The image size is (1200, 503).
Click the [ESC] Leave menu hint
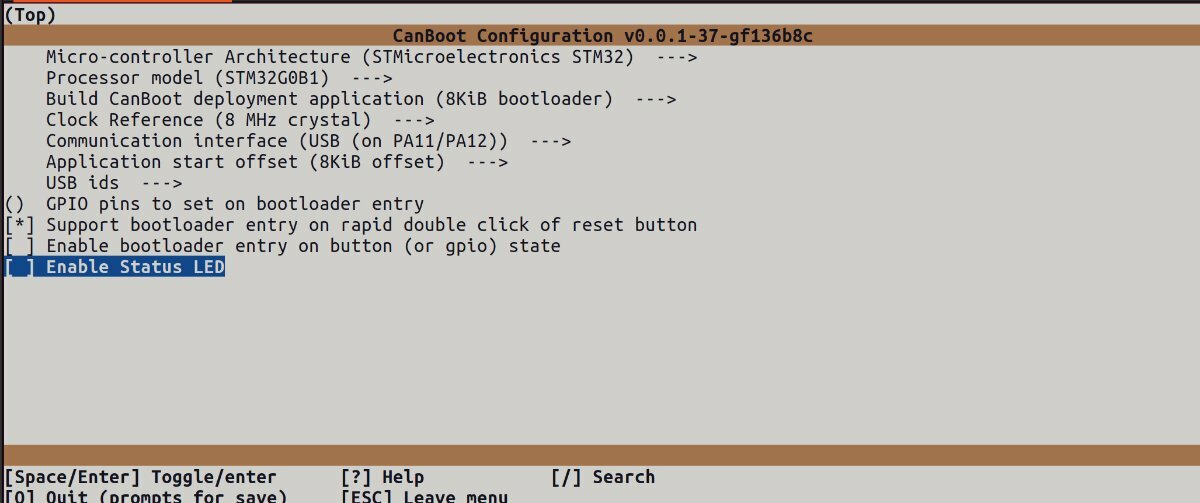point(424,496)
